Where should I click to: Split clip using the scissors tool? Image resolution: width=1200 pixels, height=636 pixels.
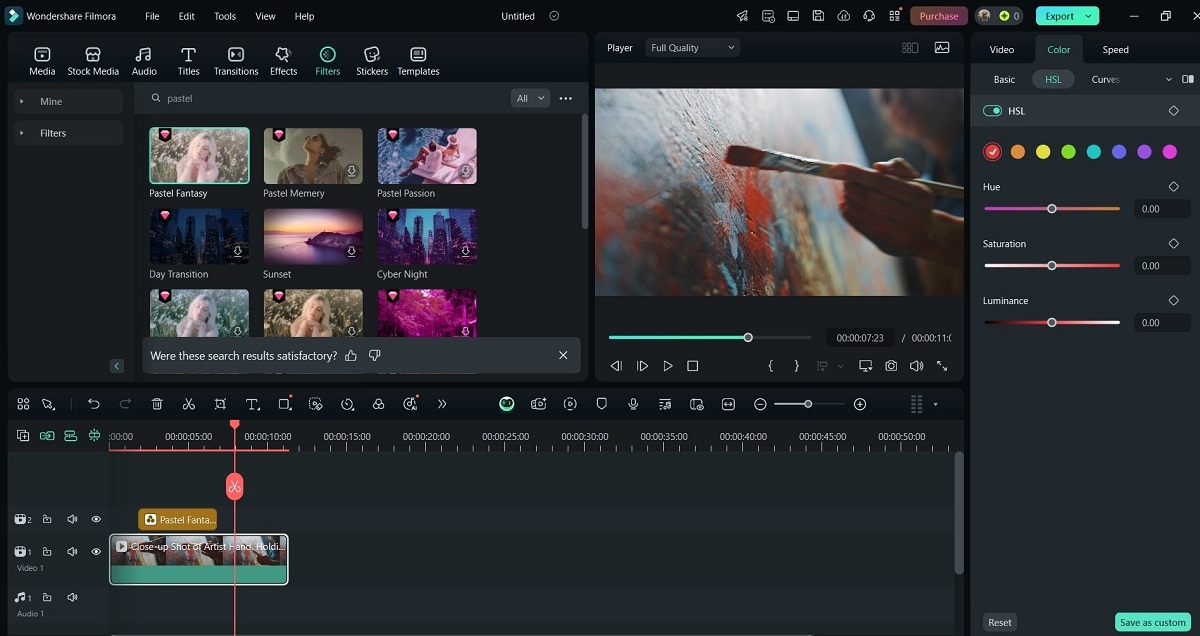point(188,404)
